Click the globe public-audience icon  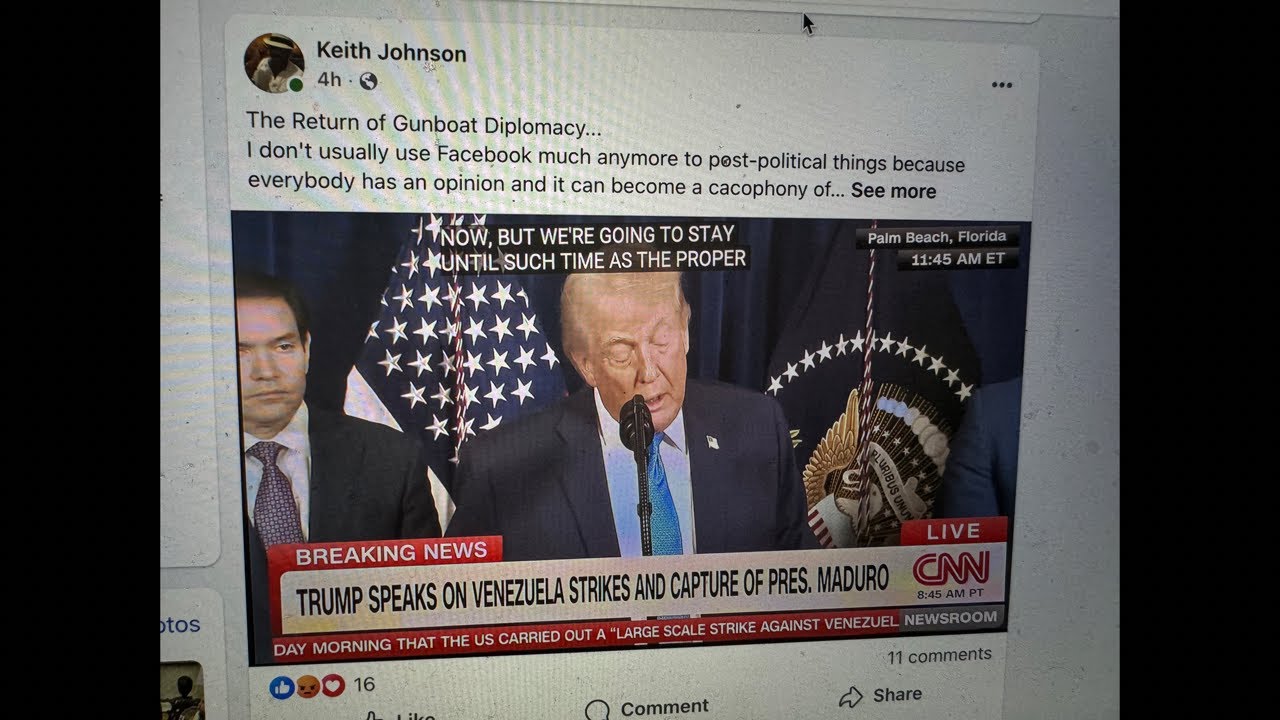(x=368, y=81)
